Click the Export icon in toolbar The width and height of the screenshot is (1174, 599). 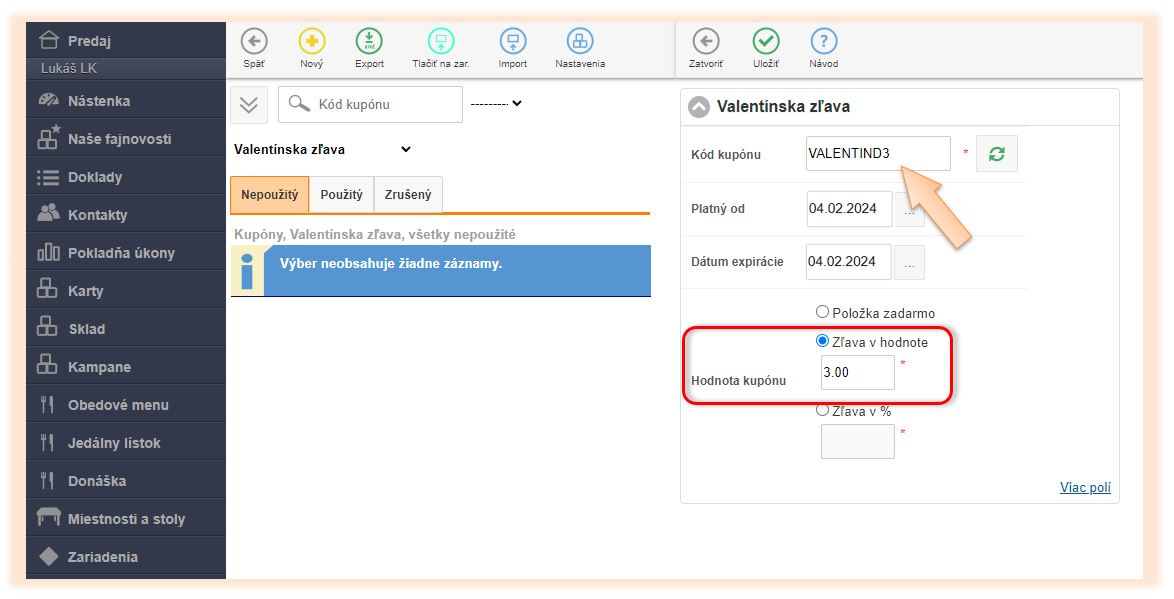tap(369, 41)
